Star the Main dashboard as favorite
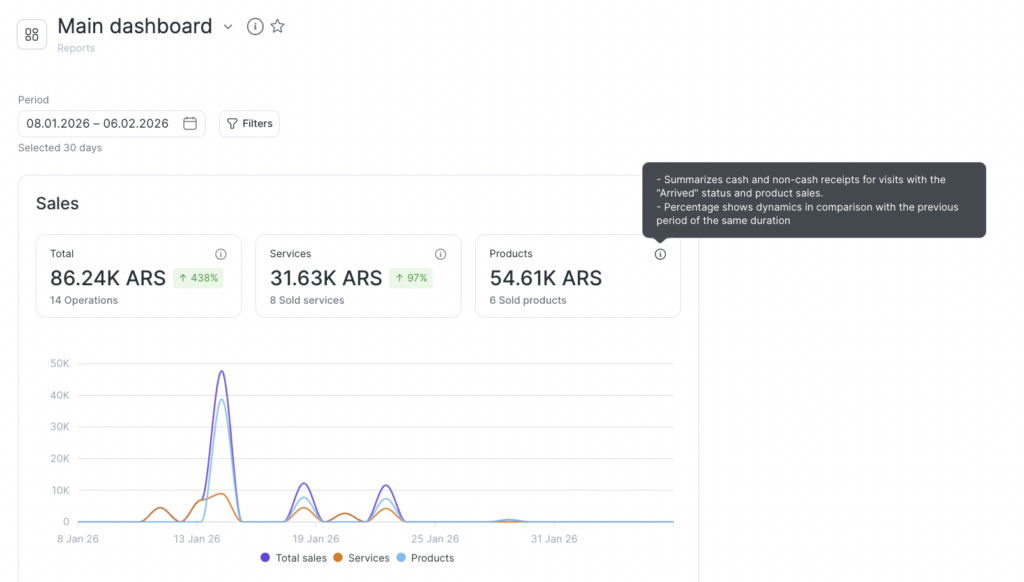 coord(278,27)
